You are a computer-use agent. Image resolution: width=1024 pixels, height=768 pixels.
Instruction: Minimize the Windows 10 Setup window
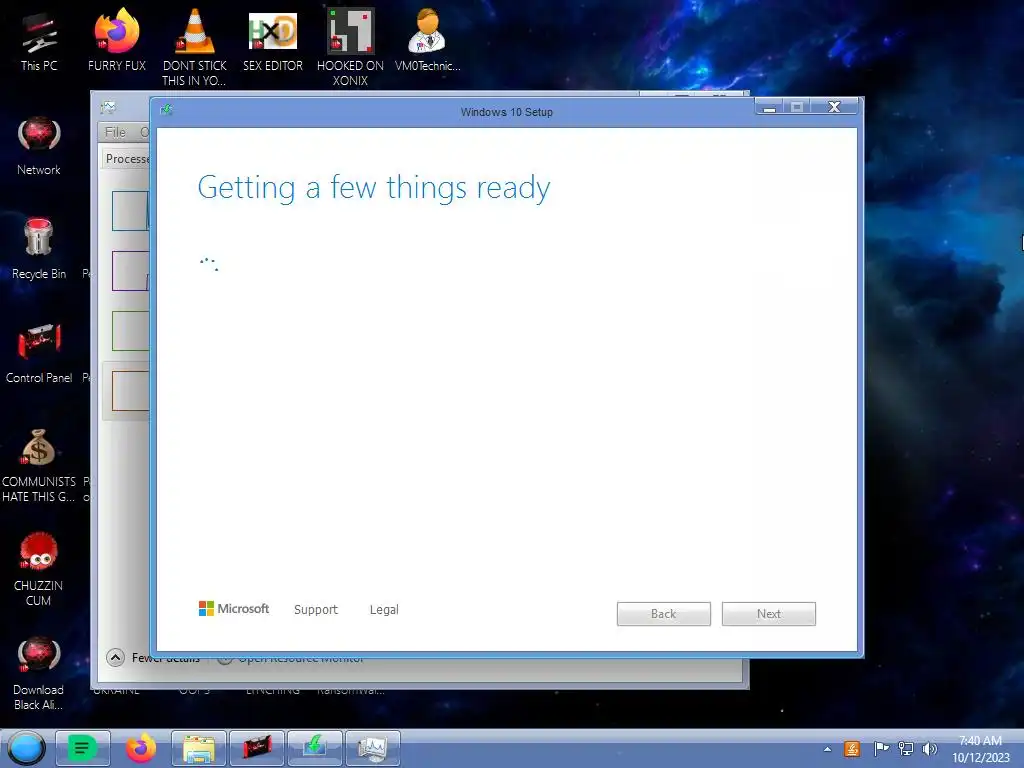coord(770,106)
